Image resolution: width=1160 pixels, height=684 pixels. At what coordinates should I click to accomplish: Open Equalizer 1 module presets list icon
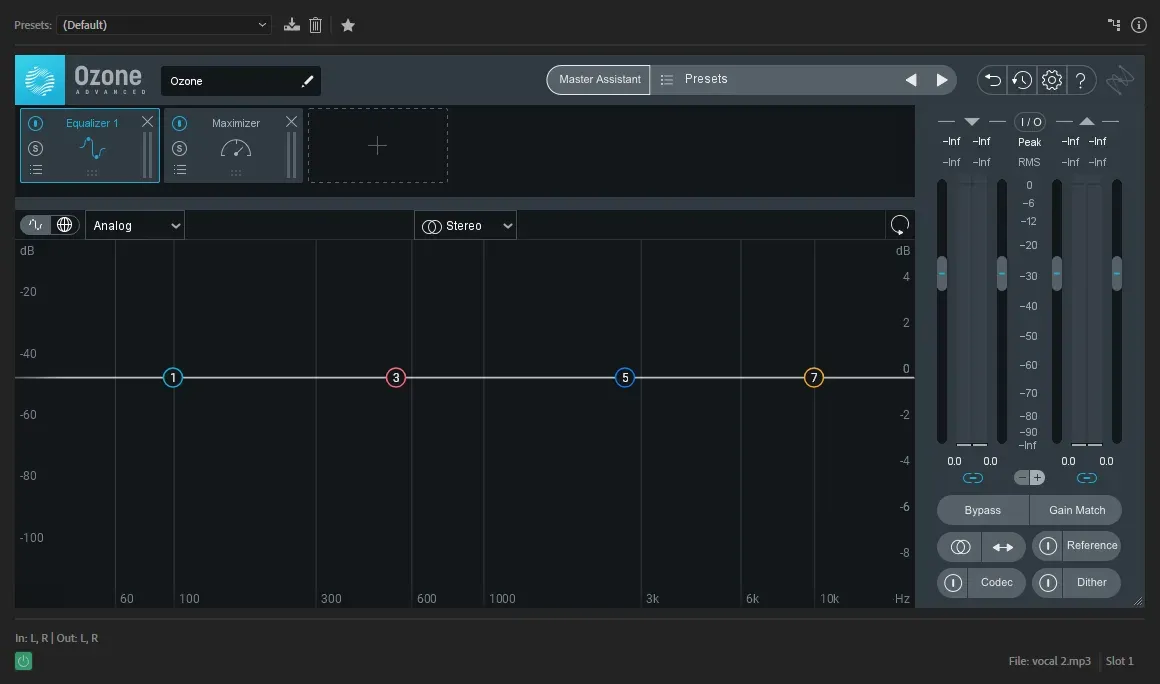(x=36, y=170)
